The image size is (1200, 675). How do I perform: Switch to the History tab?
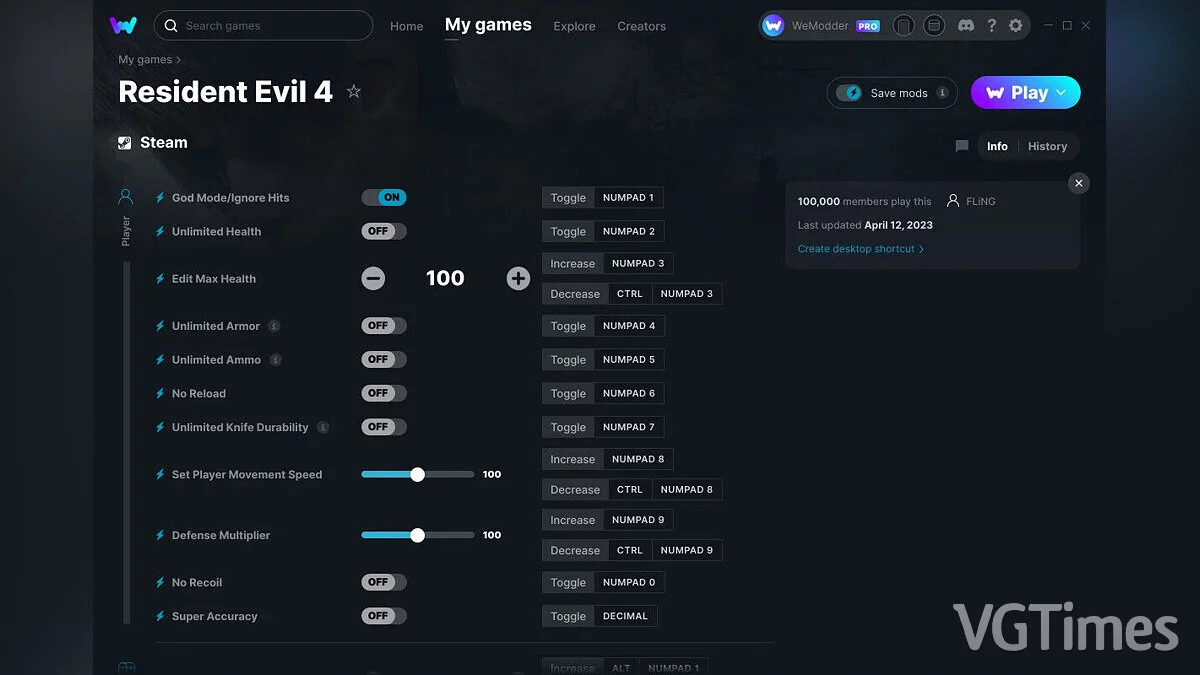point(1047,146)
